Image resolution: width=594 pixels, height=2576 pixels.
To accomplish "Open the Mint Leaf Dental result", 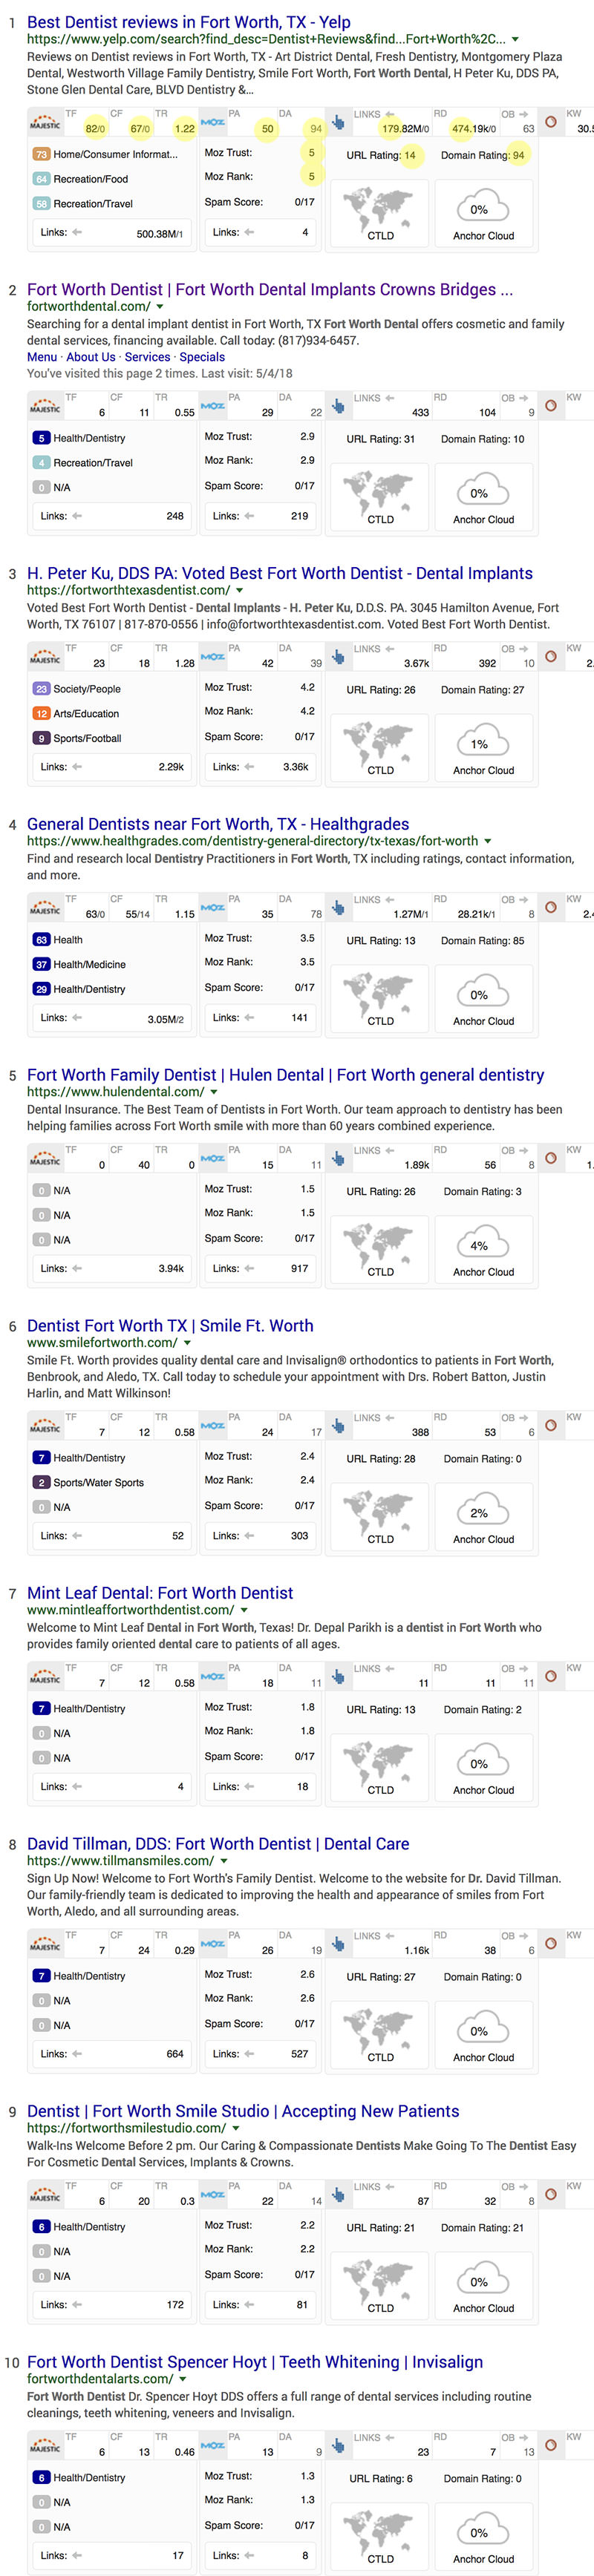I will coord(160,1593).
